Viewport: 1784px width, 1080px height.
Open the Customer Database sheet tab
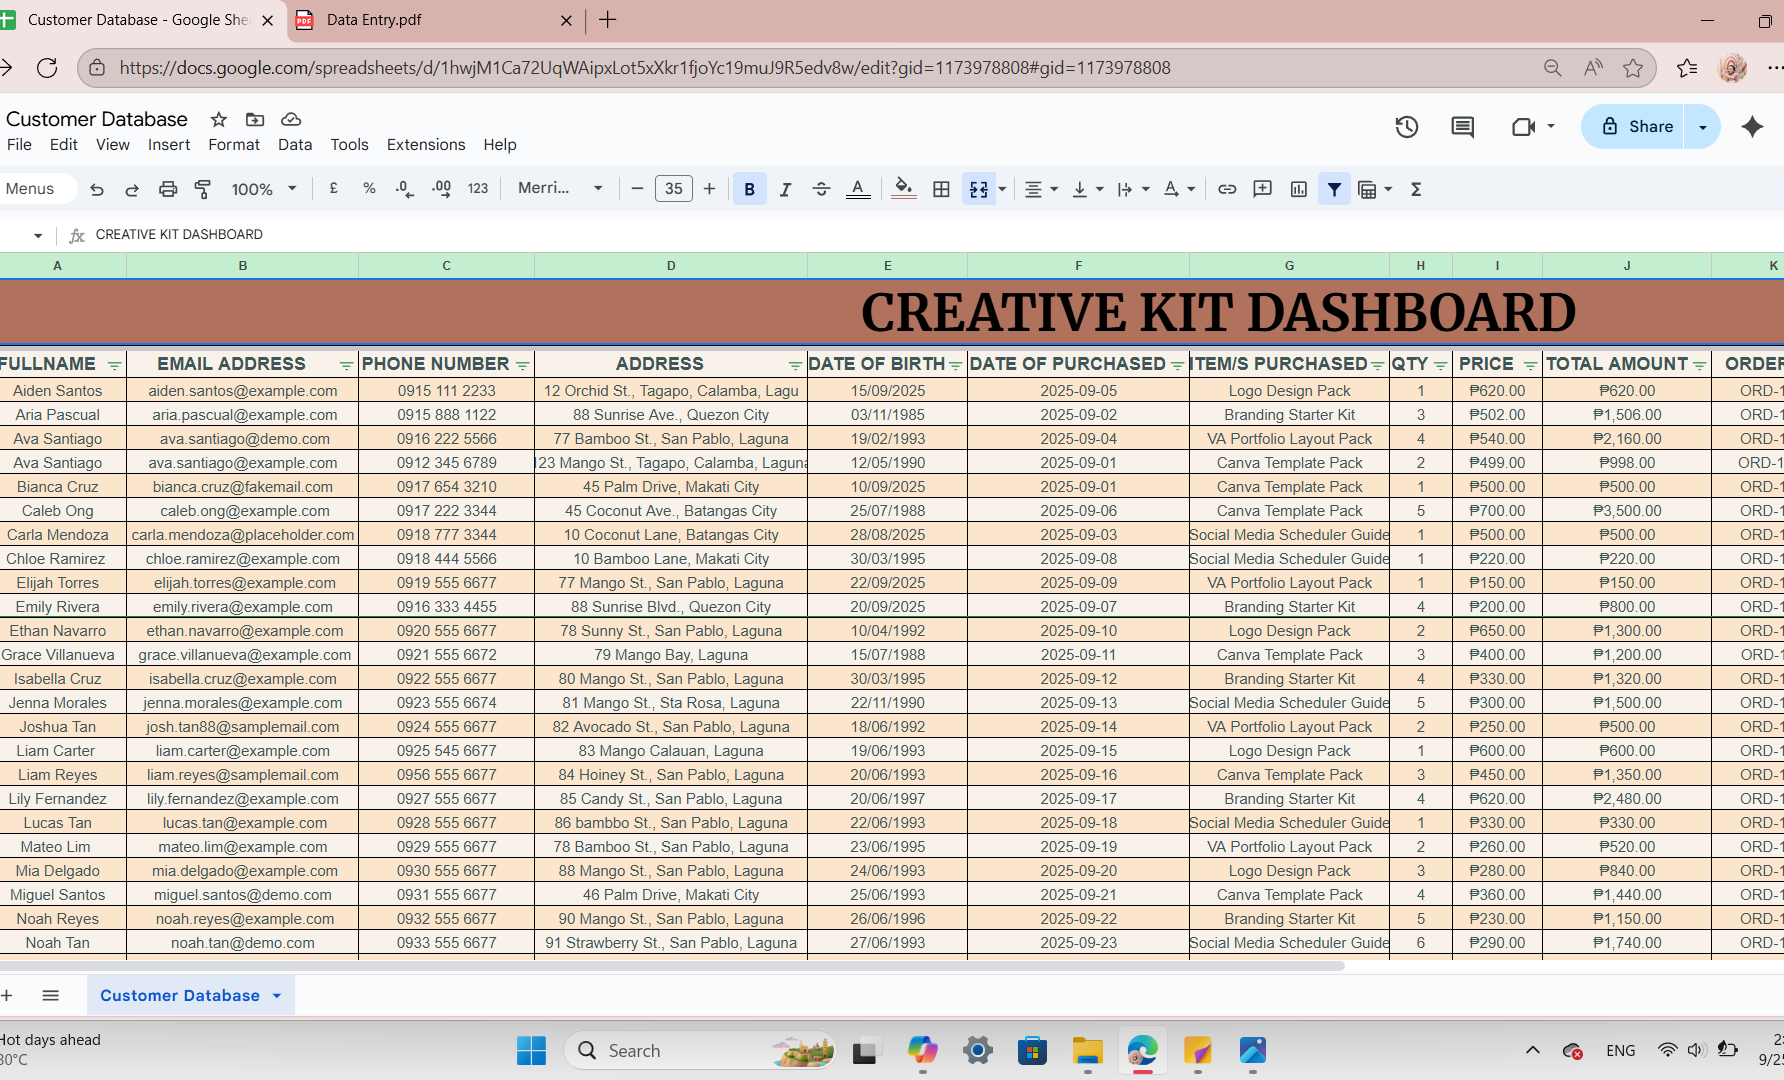pos(180,996)
